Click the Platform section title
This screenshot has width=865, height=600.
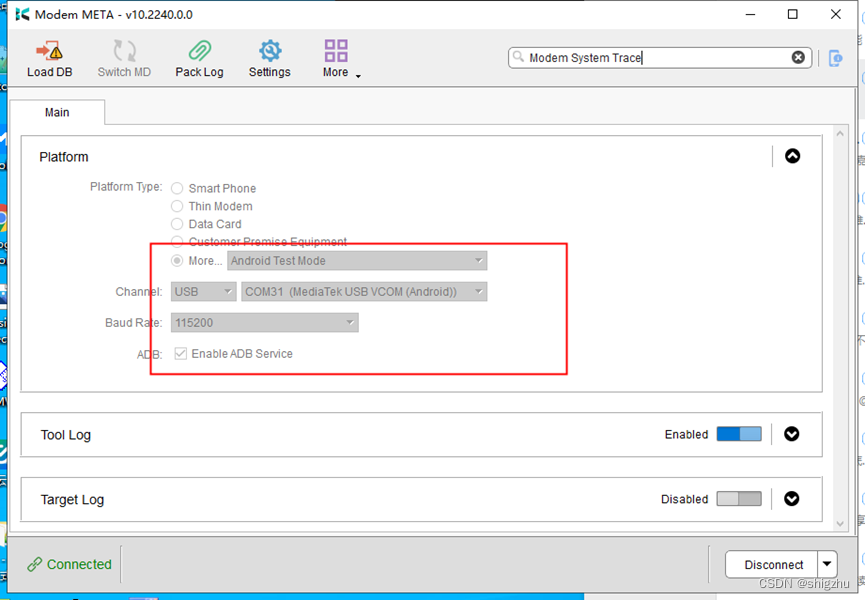point(63,157)
